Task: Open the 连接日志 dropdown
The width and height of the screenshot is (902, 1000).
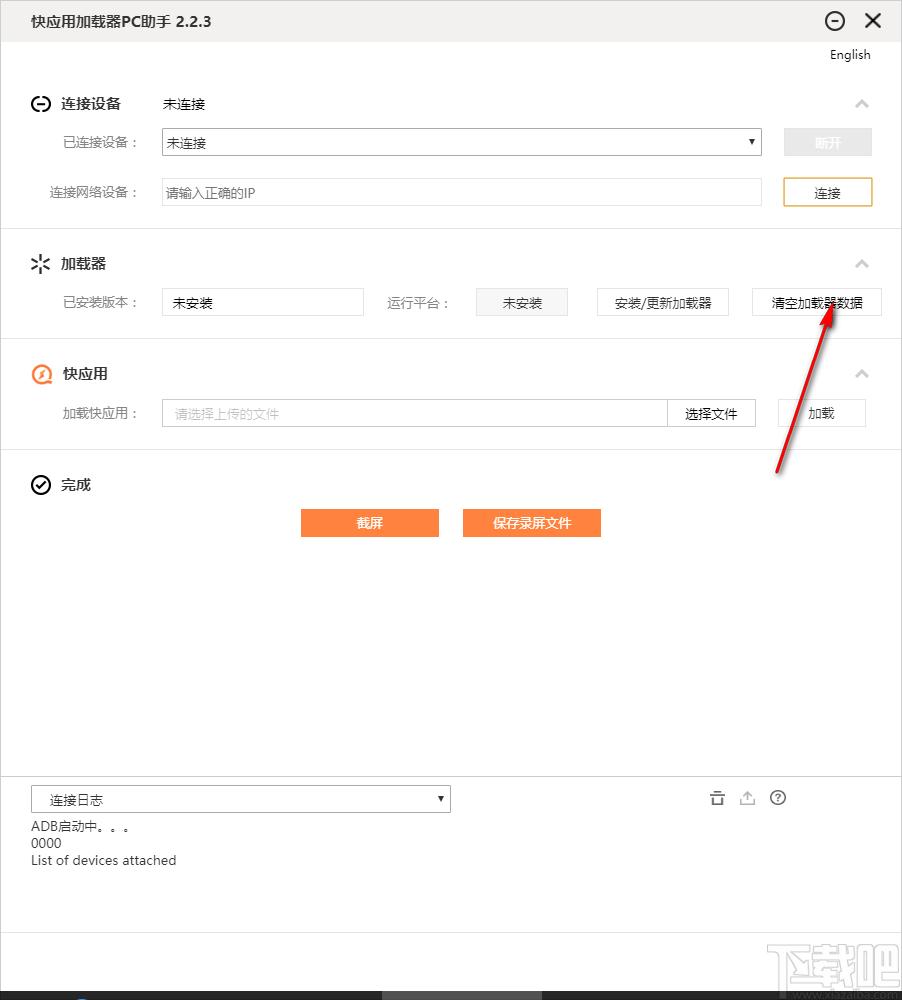Action: 240,799
